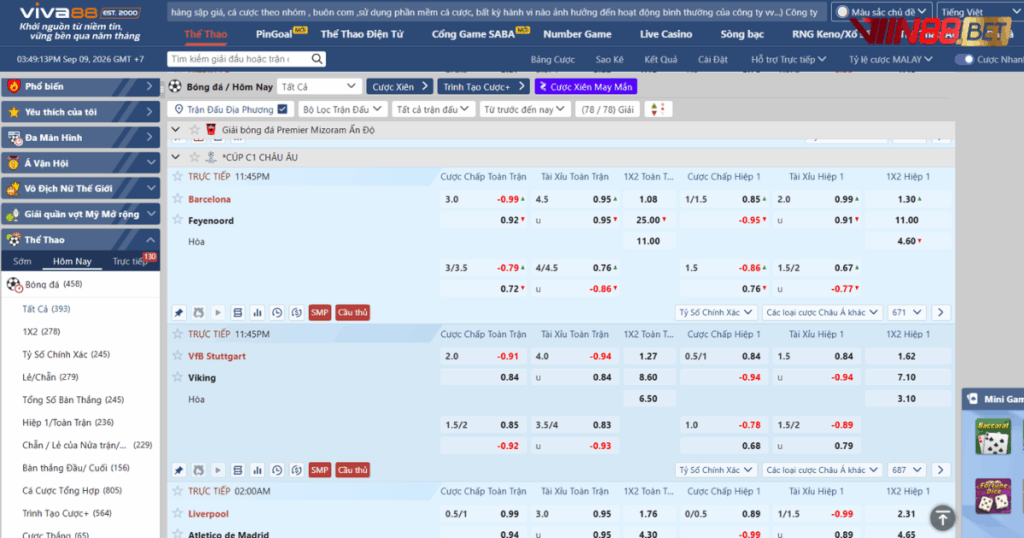Image resolution: width=1024 pixels, height=538 pixels.
Task: Show statistics bar chart for Stuttgart match
Action: click(257, 470)
